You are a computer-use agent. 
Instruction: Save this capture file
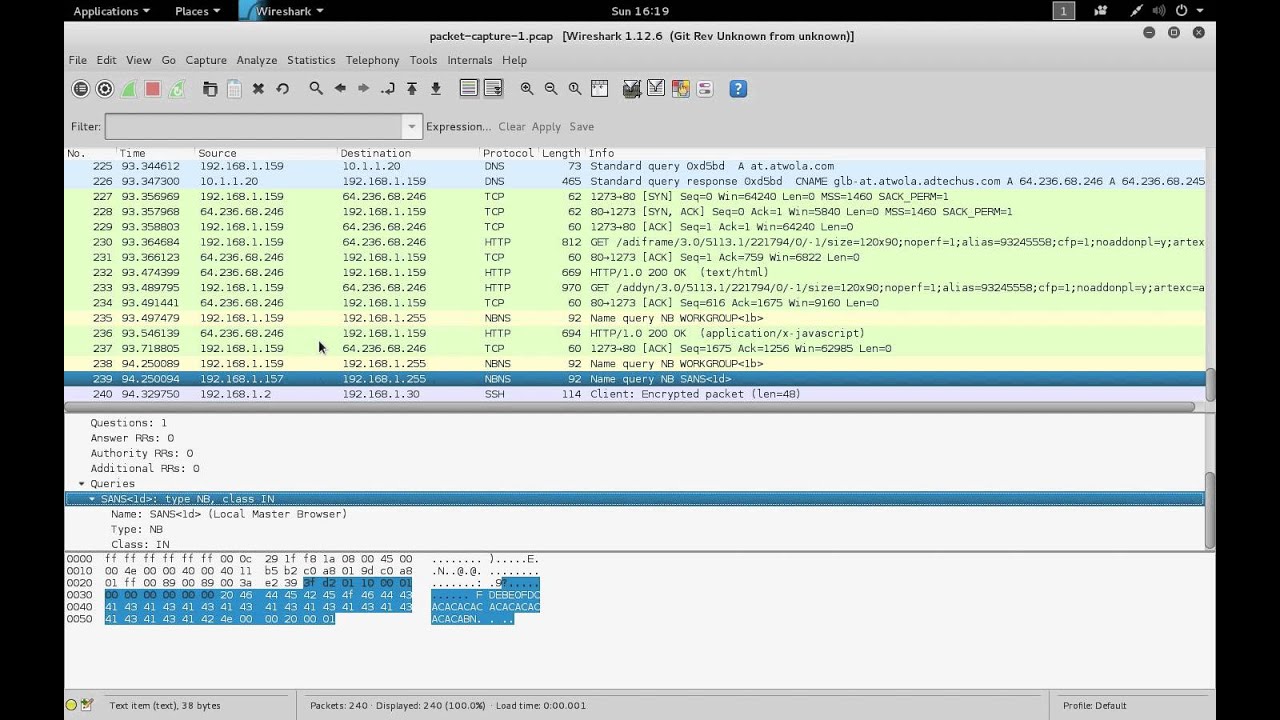coord(234,89)
